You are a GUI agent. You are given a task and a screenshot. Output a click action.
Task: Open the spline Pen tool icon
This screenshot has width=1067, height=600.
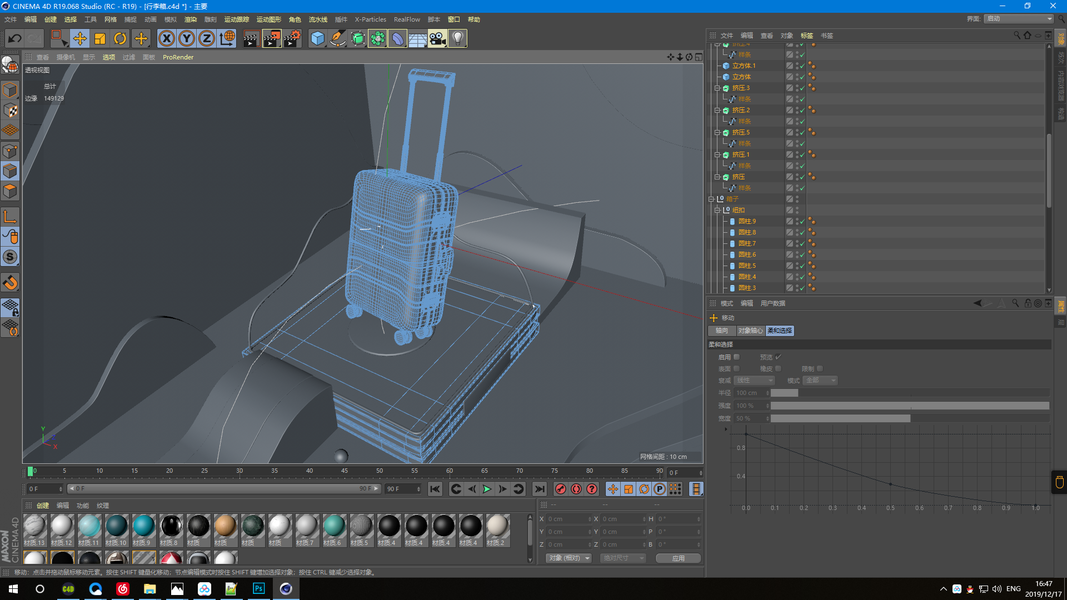coord(338,39)
